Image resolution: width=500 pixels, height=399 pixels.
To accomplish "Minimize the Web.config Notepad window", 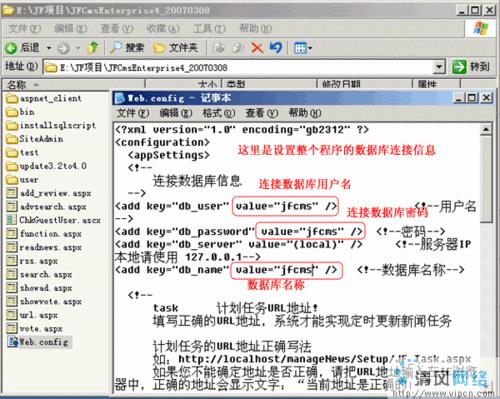I will point(459,98).
